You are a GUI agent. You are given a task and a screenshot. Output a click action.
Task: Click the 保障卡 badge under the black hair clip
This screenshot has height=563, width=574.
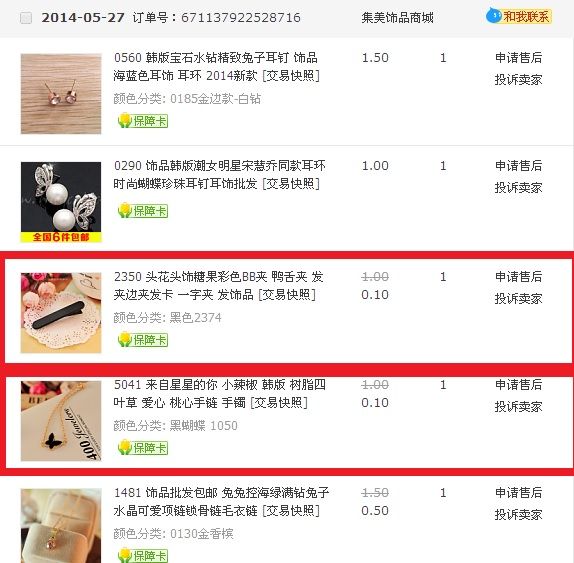click(143, 340)
